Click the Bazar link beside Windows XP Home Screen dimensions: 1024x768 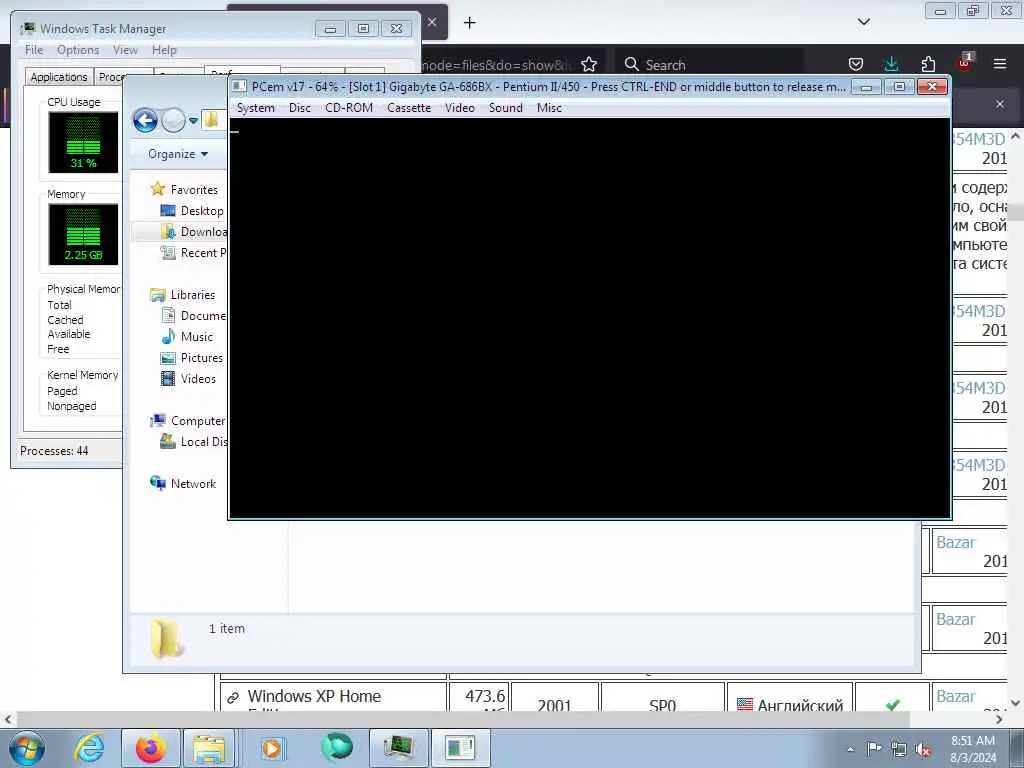955,697
